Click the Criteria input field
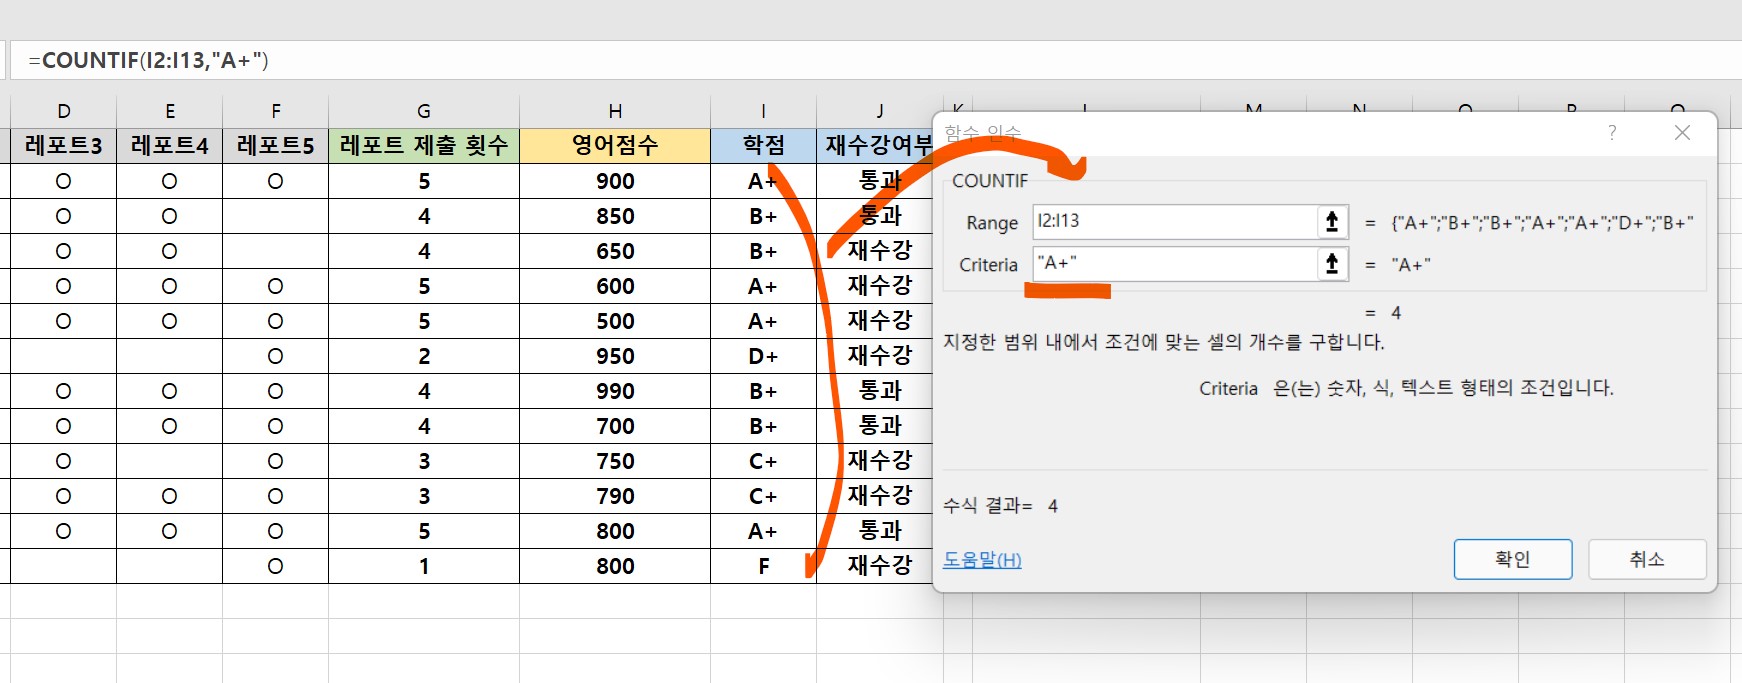This screenshot has height=683, width=1742. click(x=1175, y=264)
